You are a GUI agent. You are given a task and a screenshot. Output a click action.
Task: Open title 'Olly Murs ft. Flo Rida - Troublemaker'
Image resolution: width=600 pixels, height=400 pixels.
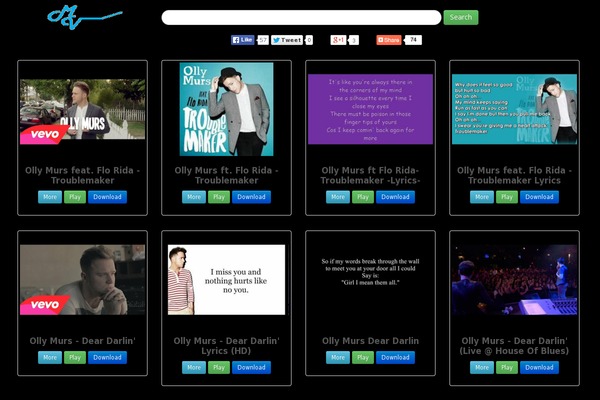[x=227, y=175]
